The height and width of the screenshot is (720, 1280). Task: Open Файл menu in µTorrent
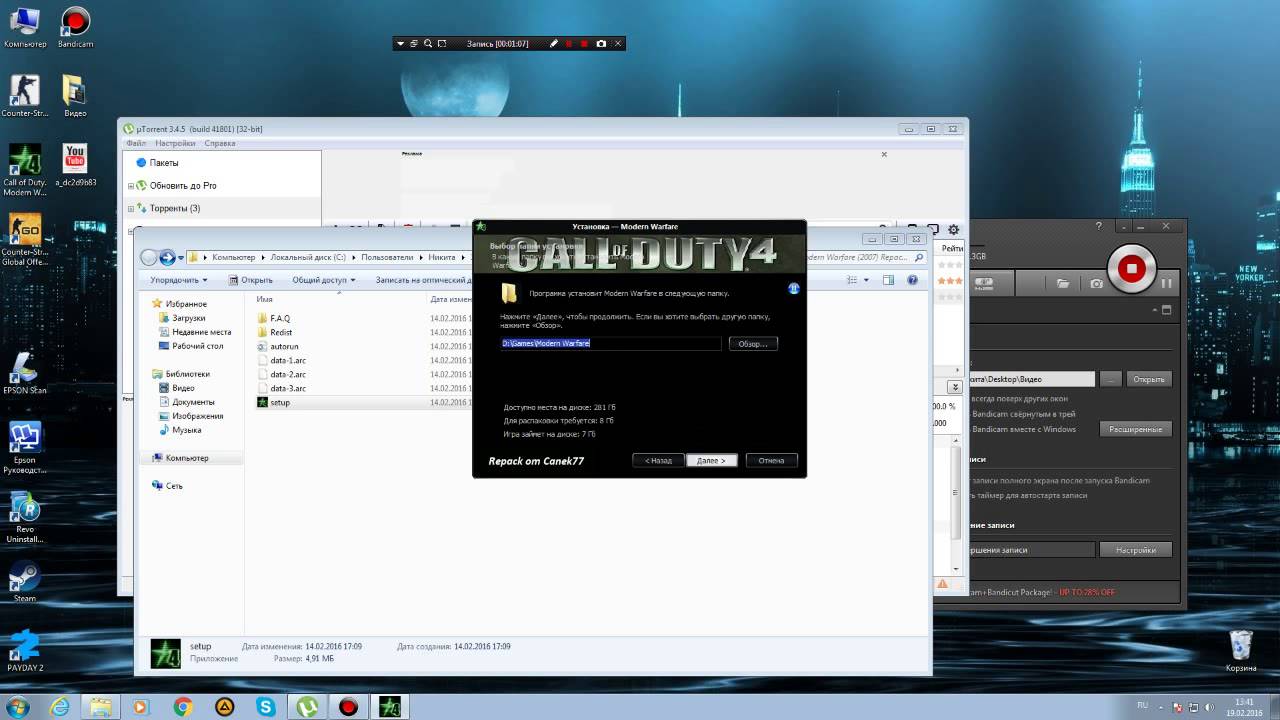click(x=137, y=143)
